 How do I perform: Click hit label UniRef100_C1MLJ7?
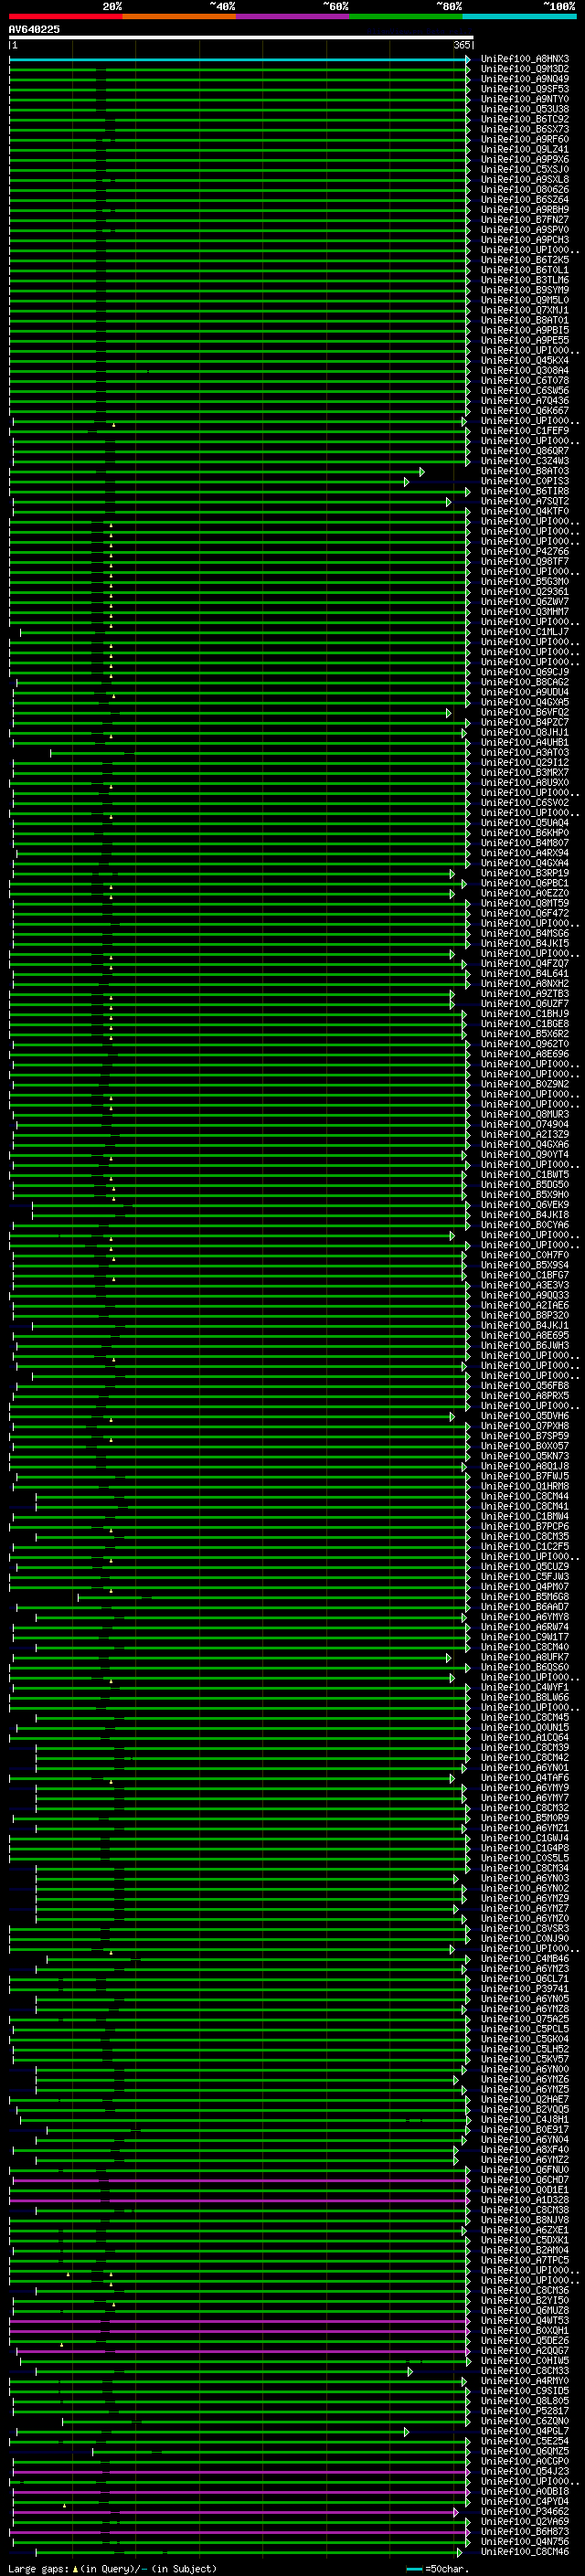[x=525, y=632]
